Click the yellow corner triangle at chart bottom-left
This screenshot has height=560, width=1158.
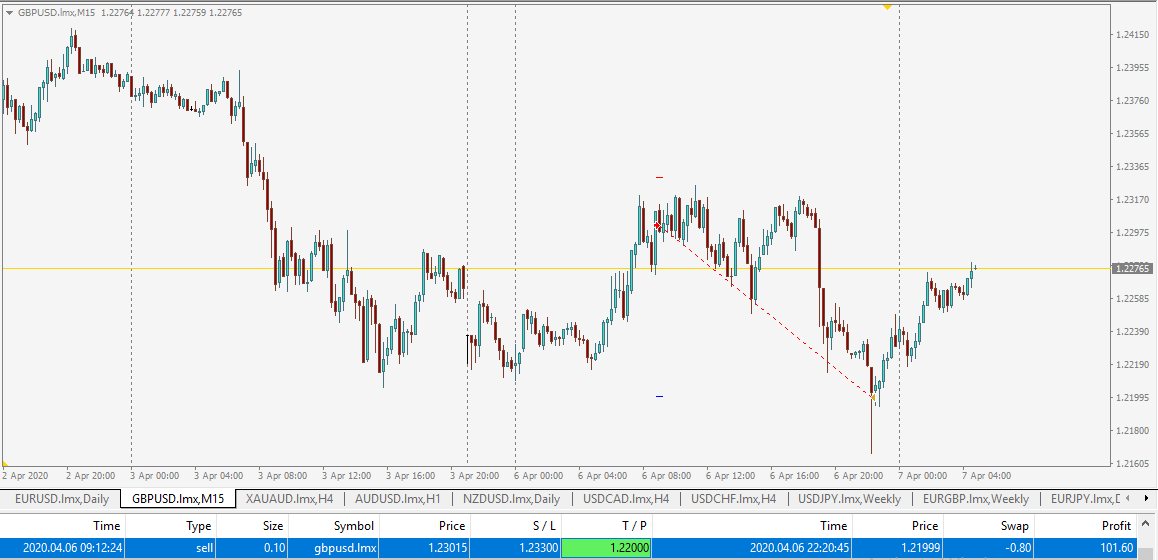pos(5,463)
